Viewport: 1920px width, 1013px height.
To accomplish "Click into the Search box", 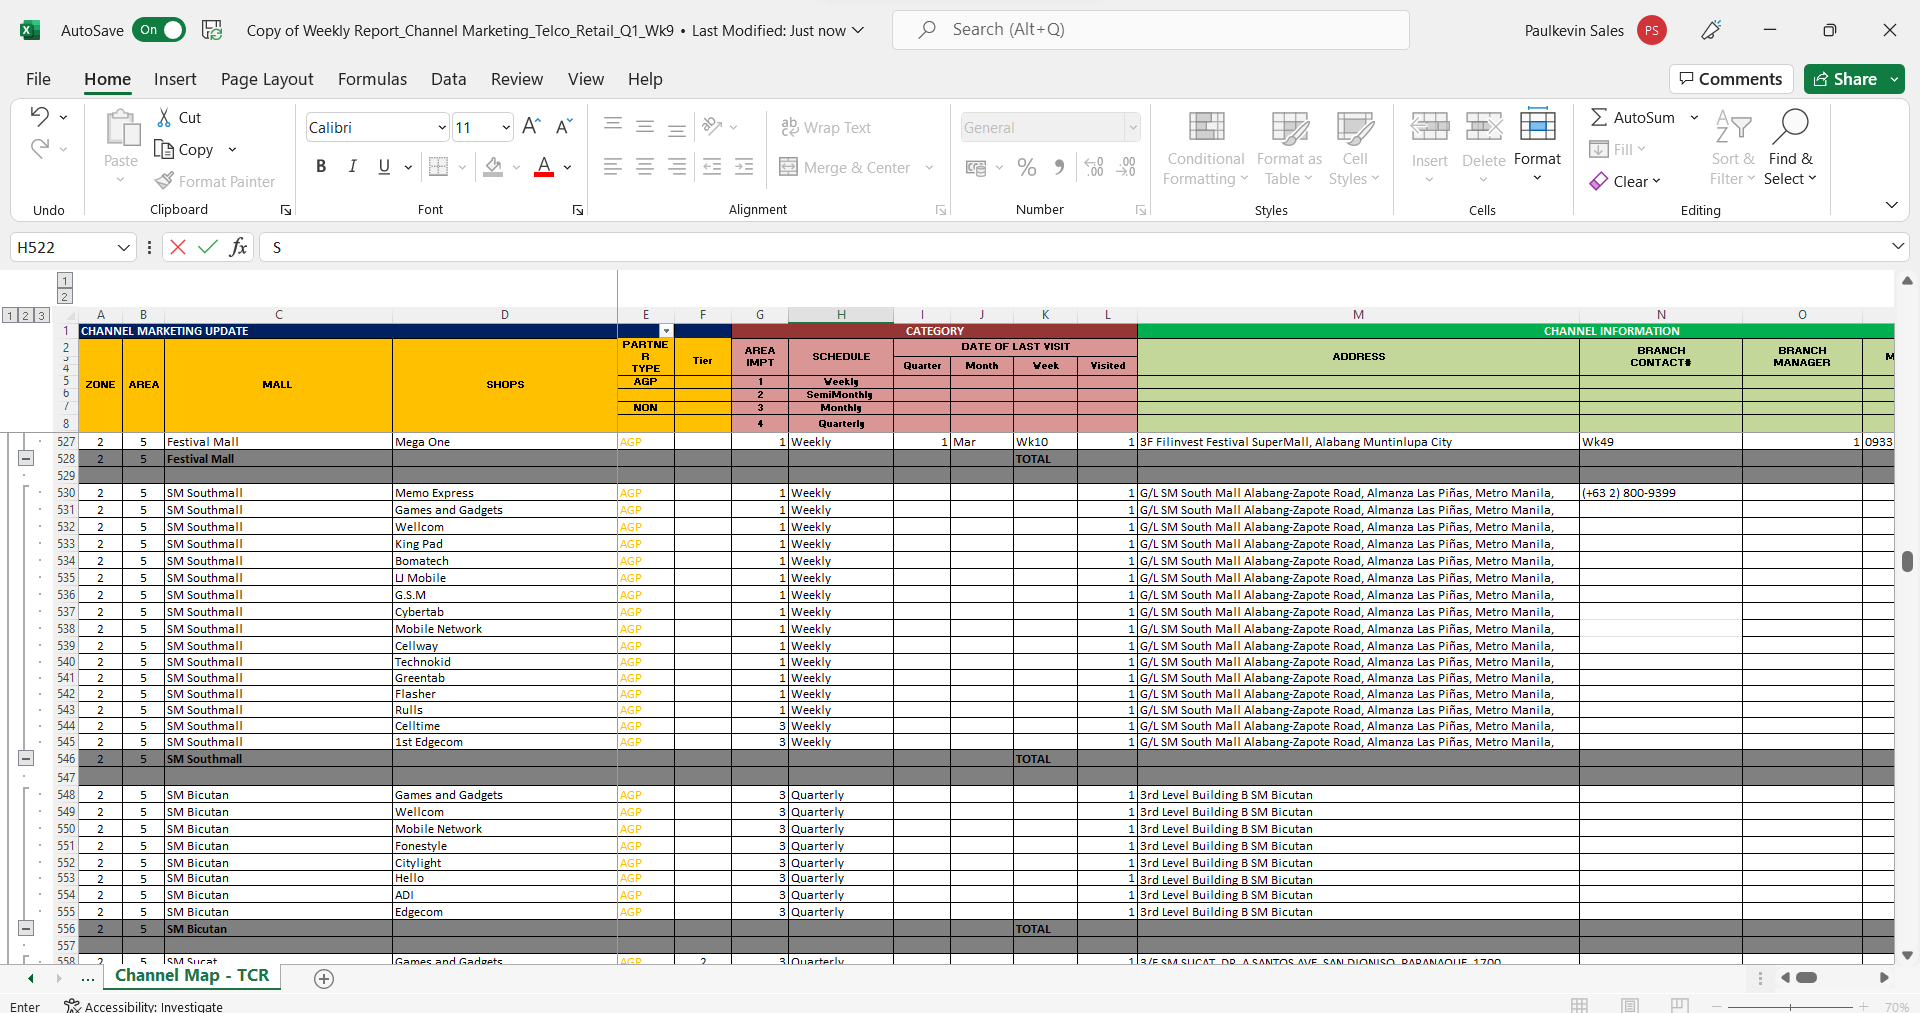I will [x=1151, y=30].
